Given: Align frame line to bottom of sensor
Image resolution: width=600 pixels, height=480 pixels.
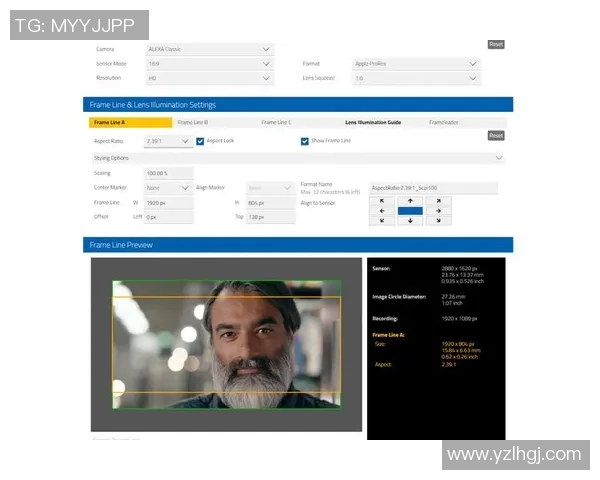Looking at the screenshot, I should tap(410, 221).
